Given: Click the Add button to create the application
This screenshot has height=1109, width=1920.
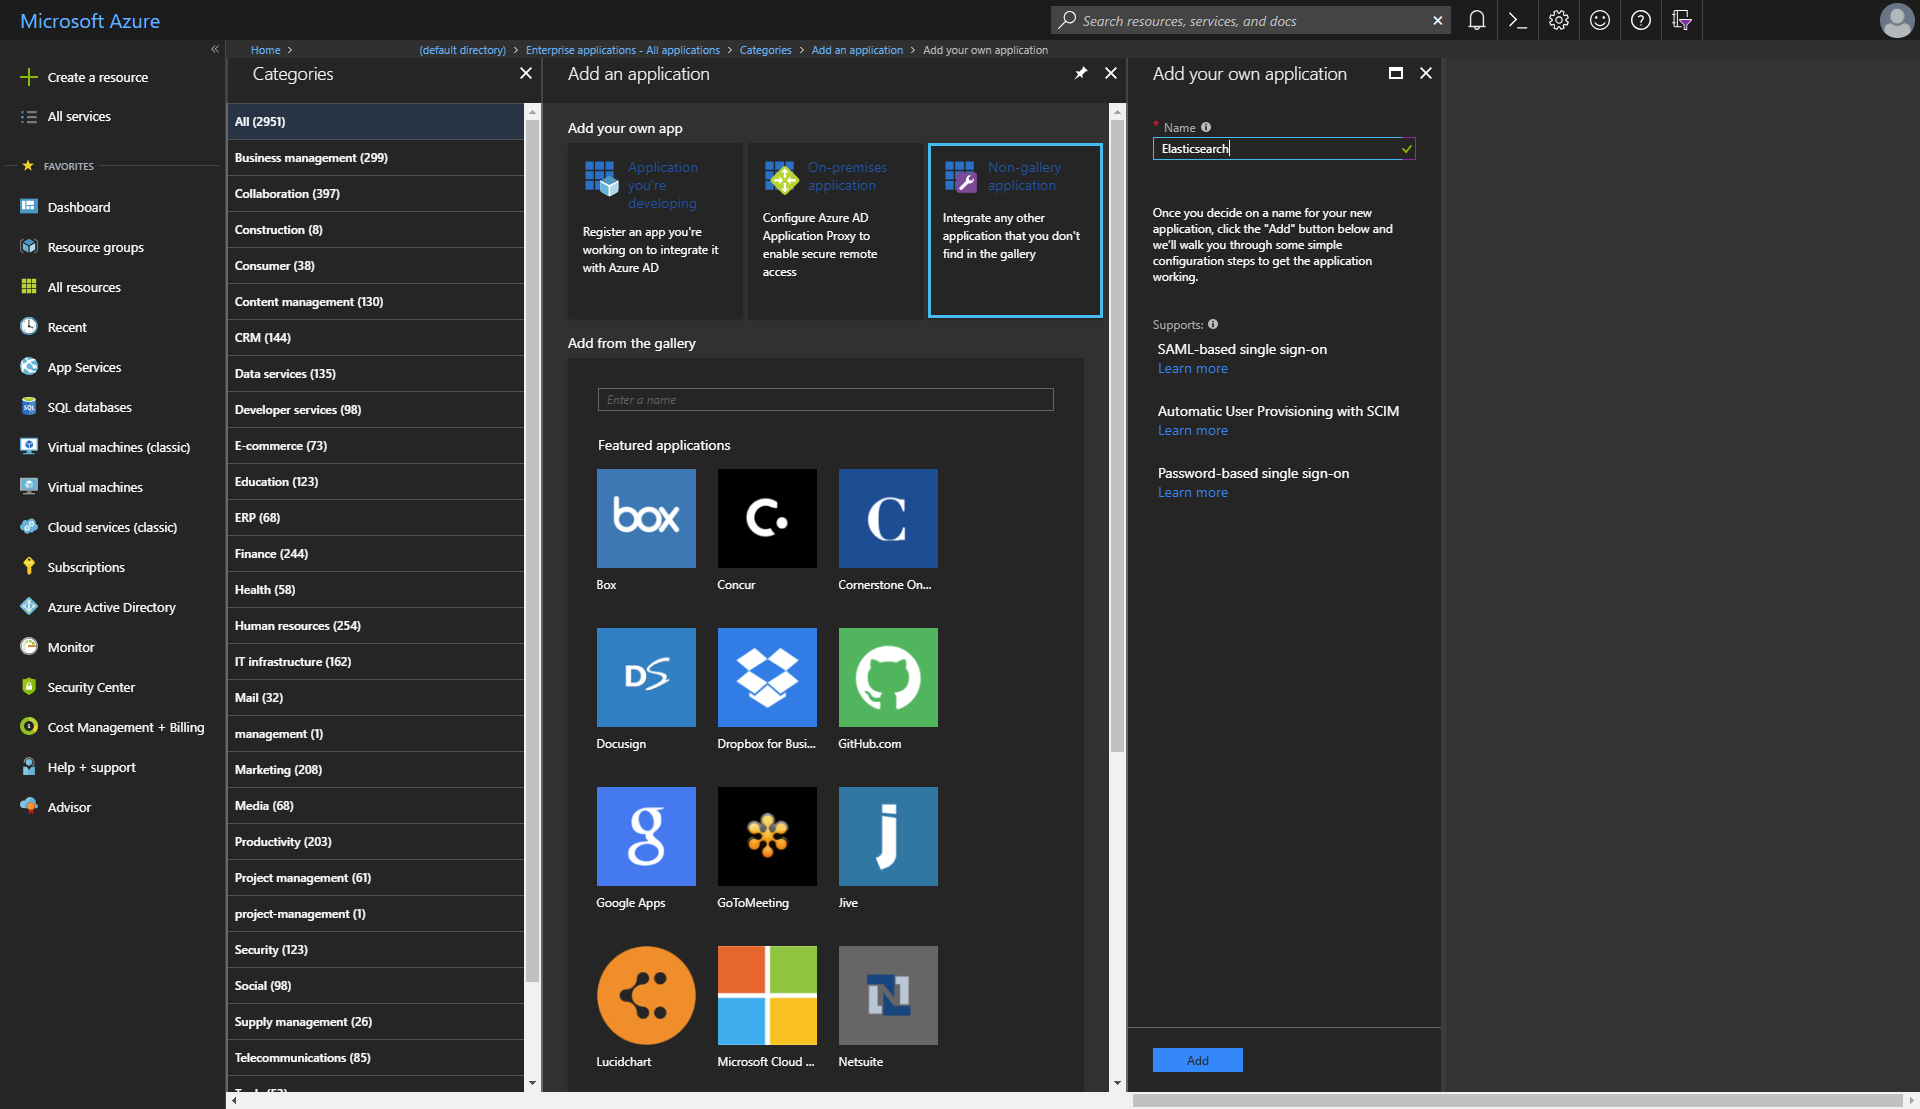Looking at the screenshot, I should coord(1197,1059).
